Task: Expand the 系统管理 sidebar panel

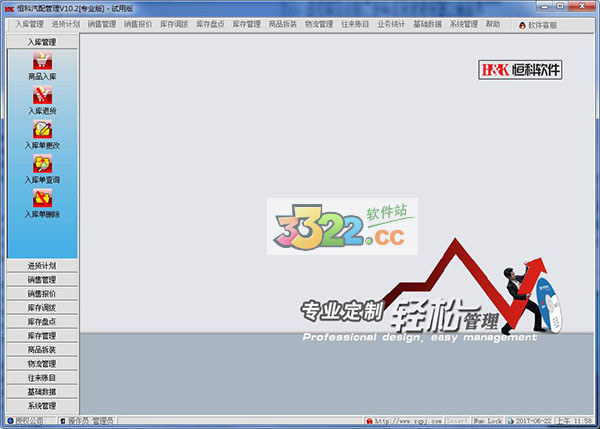Action: [x=42, y=406]
